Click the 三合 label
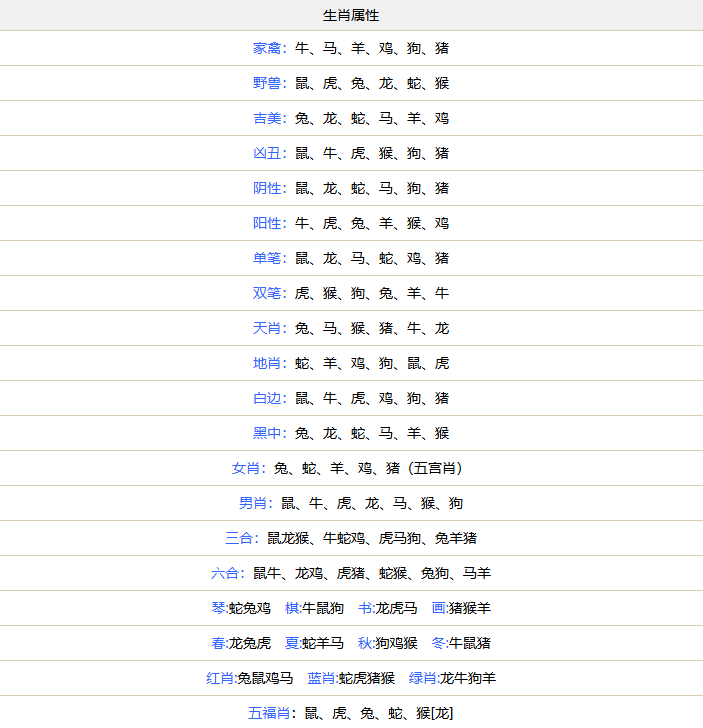 pos(239,538)
